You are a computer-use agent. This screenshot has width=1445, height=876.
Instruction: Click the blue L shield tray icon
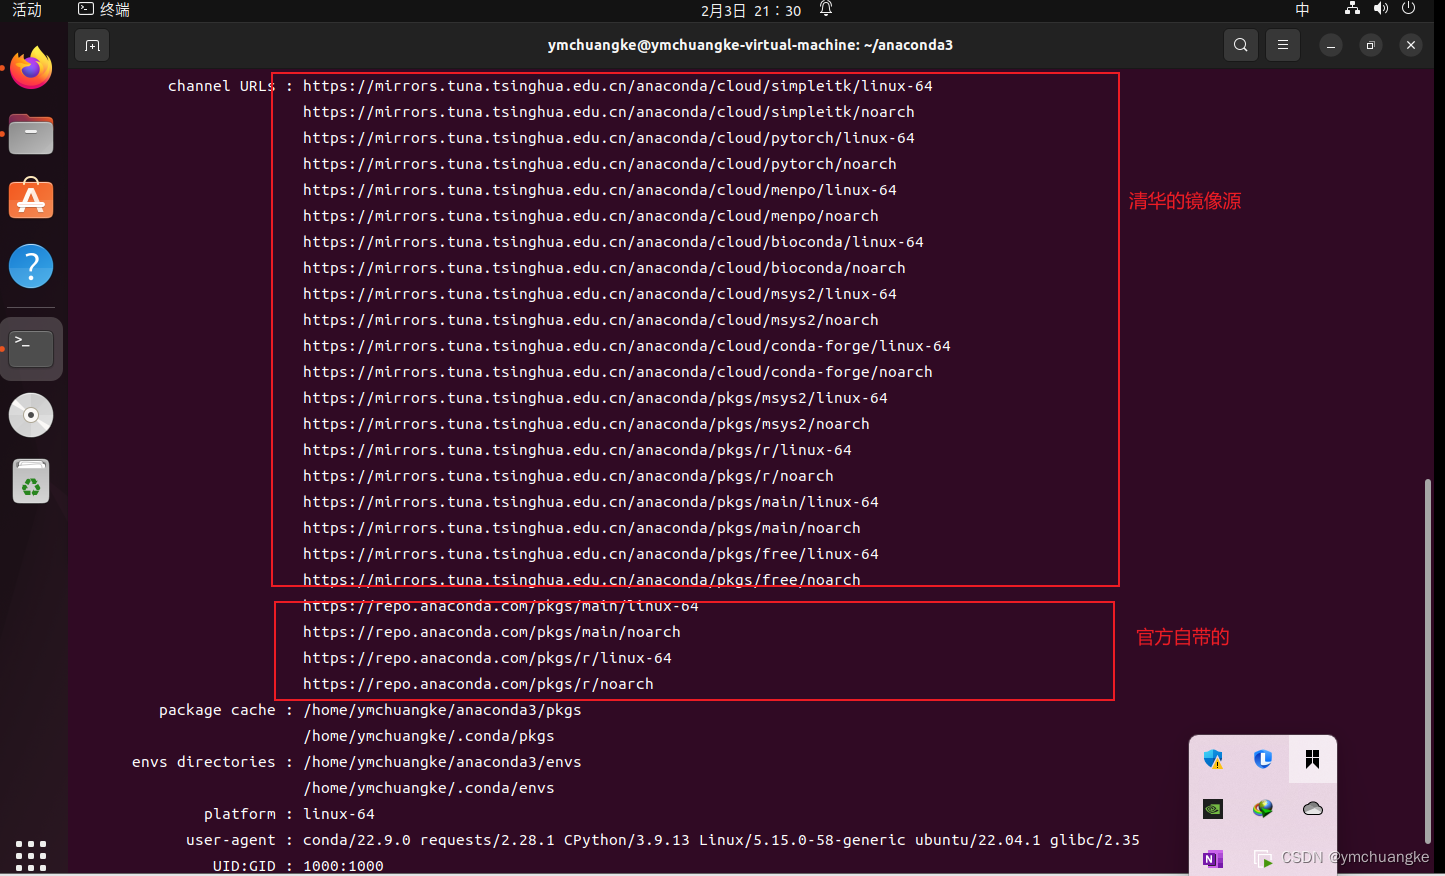pyautogui.click(x=1263, y=759)
